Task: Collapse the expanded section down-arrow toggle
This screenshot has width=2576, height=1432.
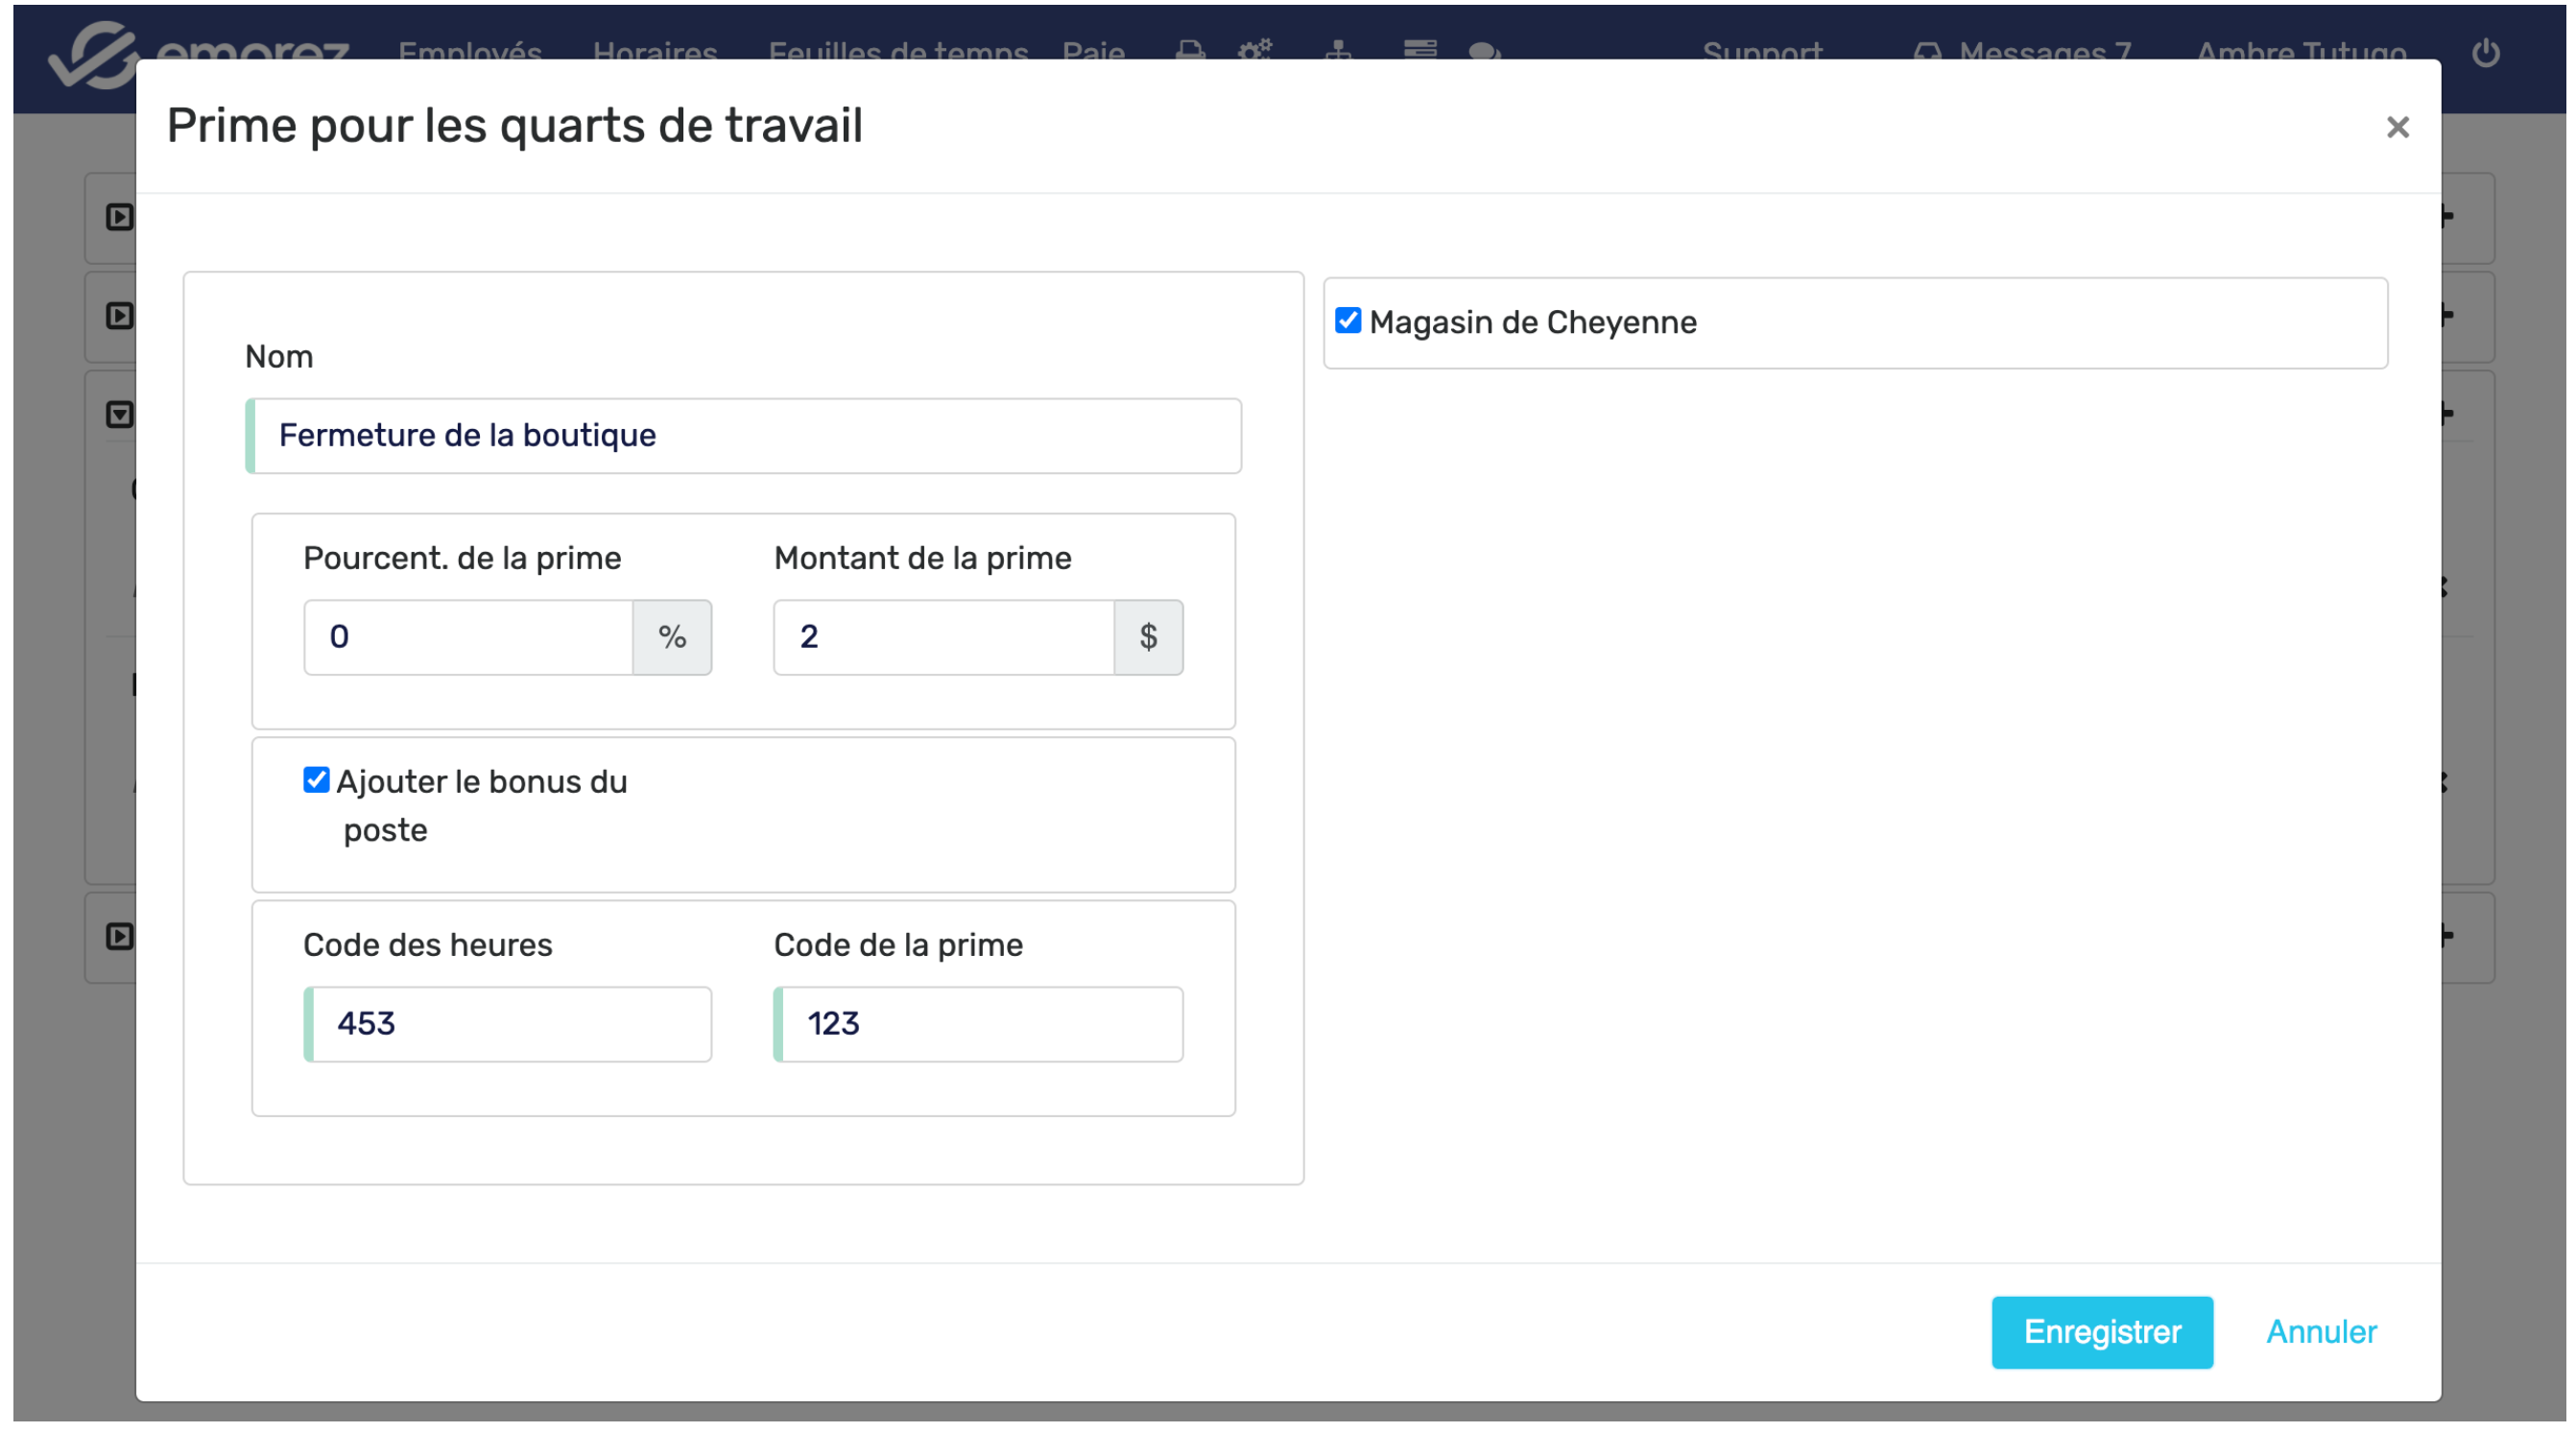Action: [120, 414]
